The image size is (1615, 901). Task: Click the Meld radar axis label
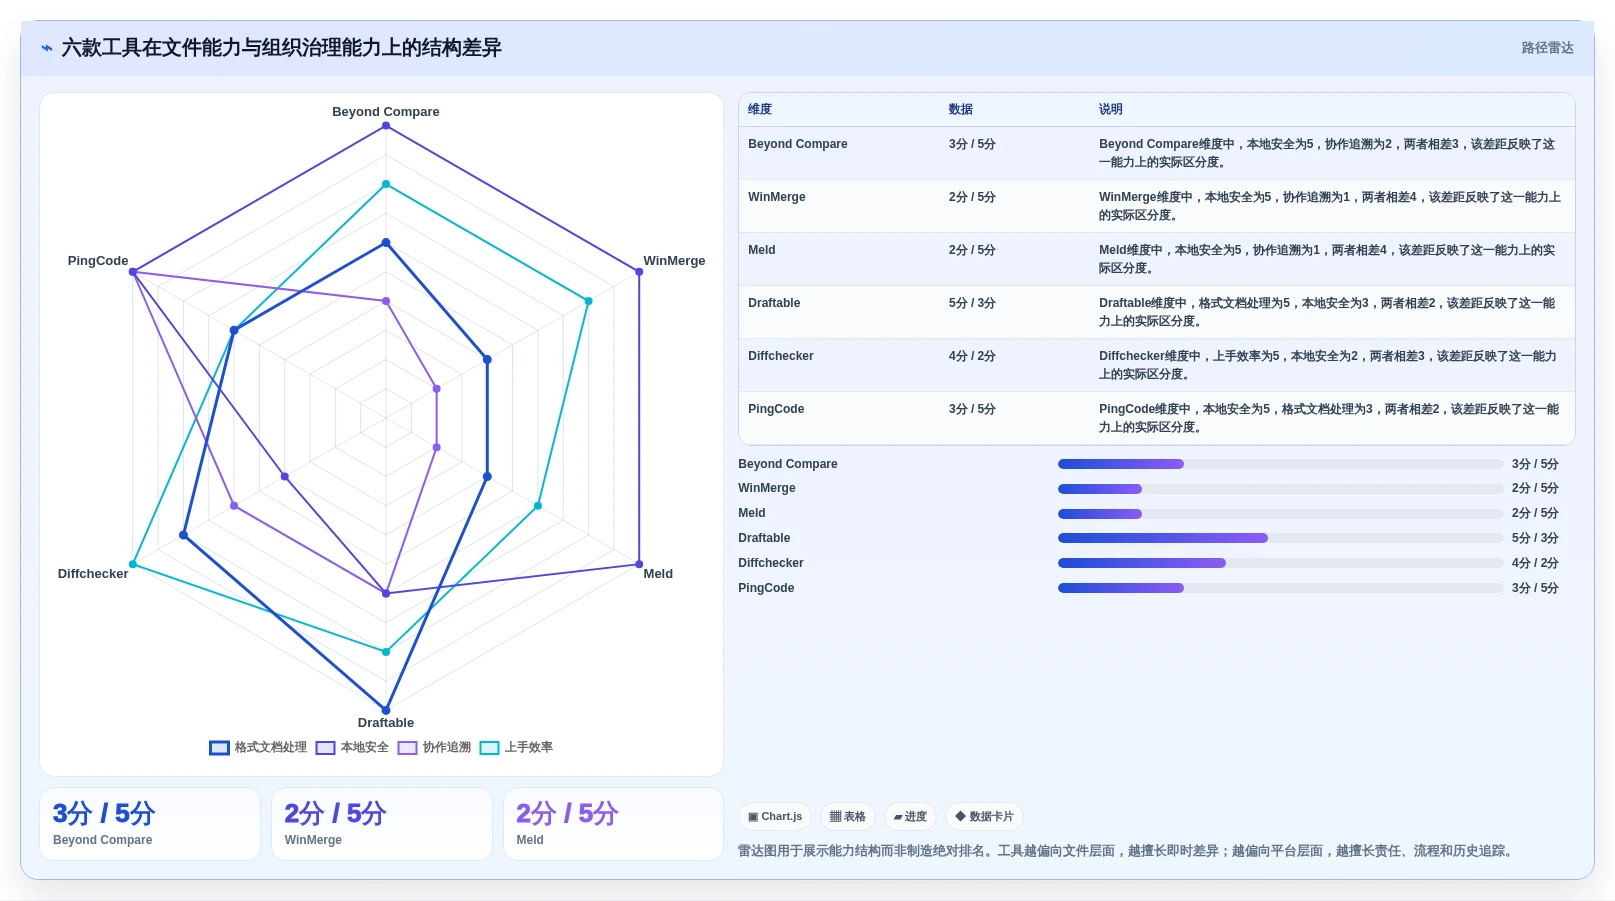click(x=658, y=574)
